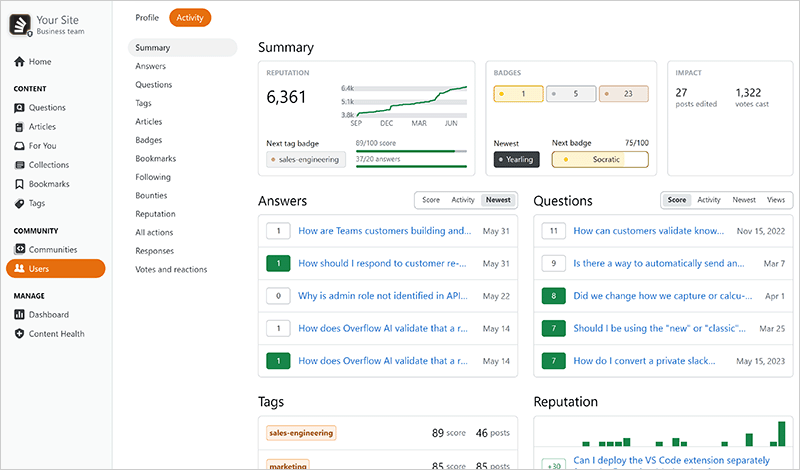Select the Activity tab
The image size is (800, 470).
pos(190,17)
